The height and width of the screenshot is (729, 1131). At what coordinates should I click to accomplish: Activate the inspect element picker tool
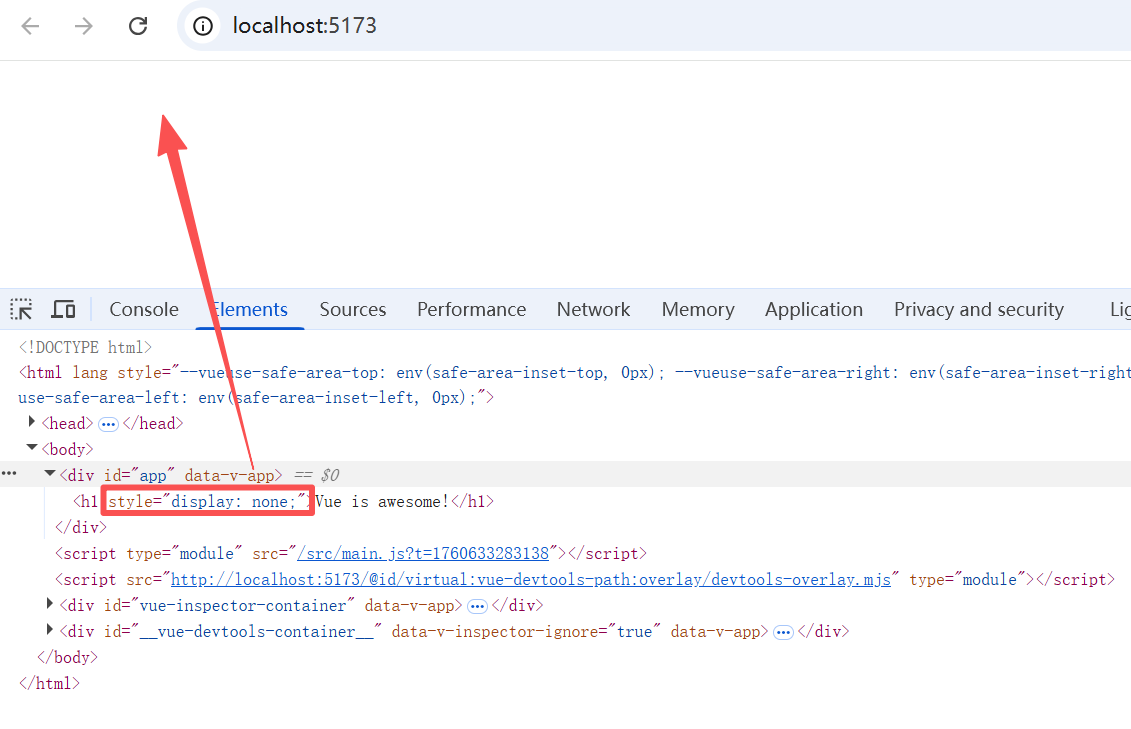click(21, 309)
